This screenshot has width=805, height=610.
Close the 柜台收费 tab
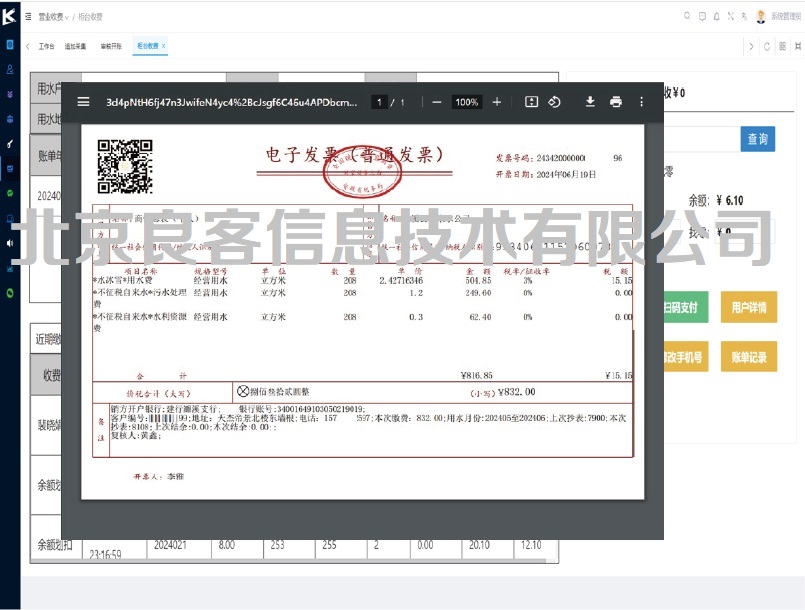[x=164, y=46]
